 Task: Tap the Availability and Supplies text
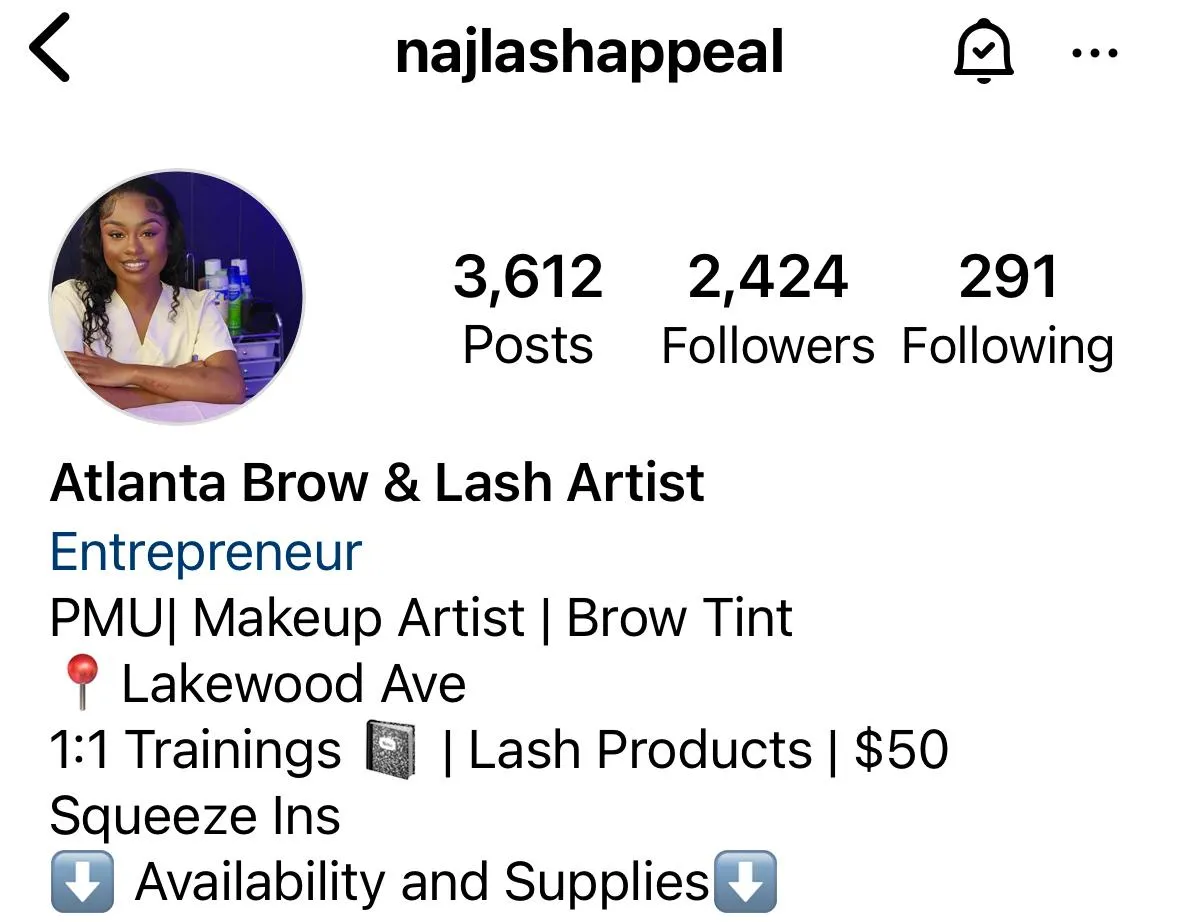422,881
